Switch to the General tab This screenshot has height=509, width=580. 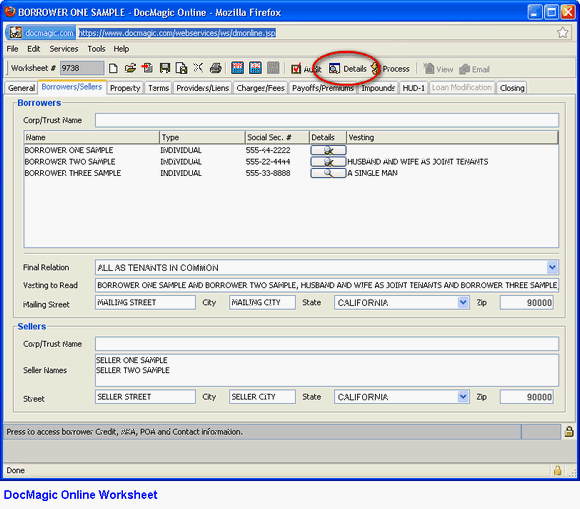point(21,88)
